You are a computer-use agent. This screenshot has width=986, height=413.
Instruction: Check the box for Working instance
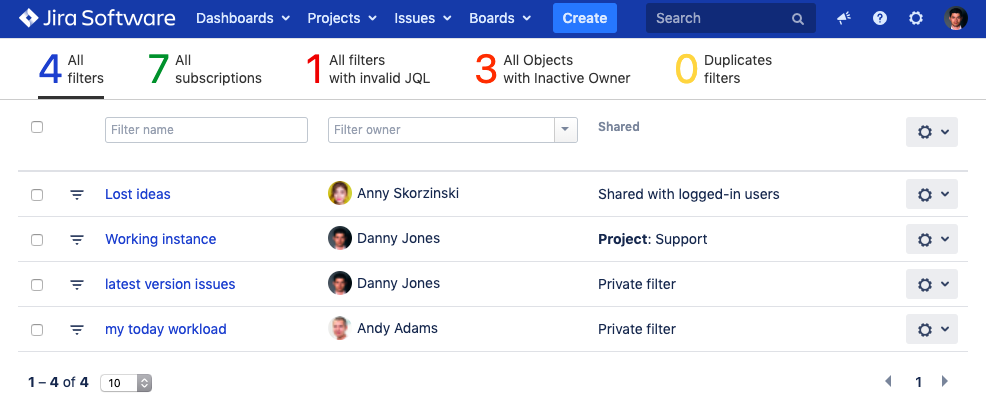[37, 240]
